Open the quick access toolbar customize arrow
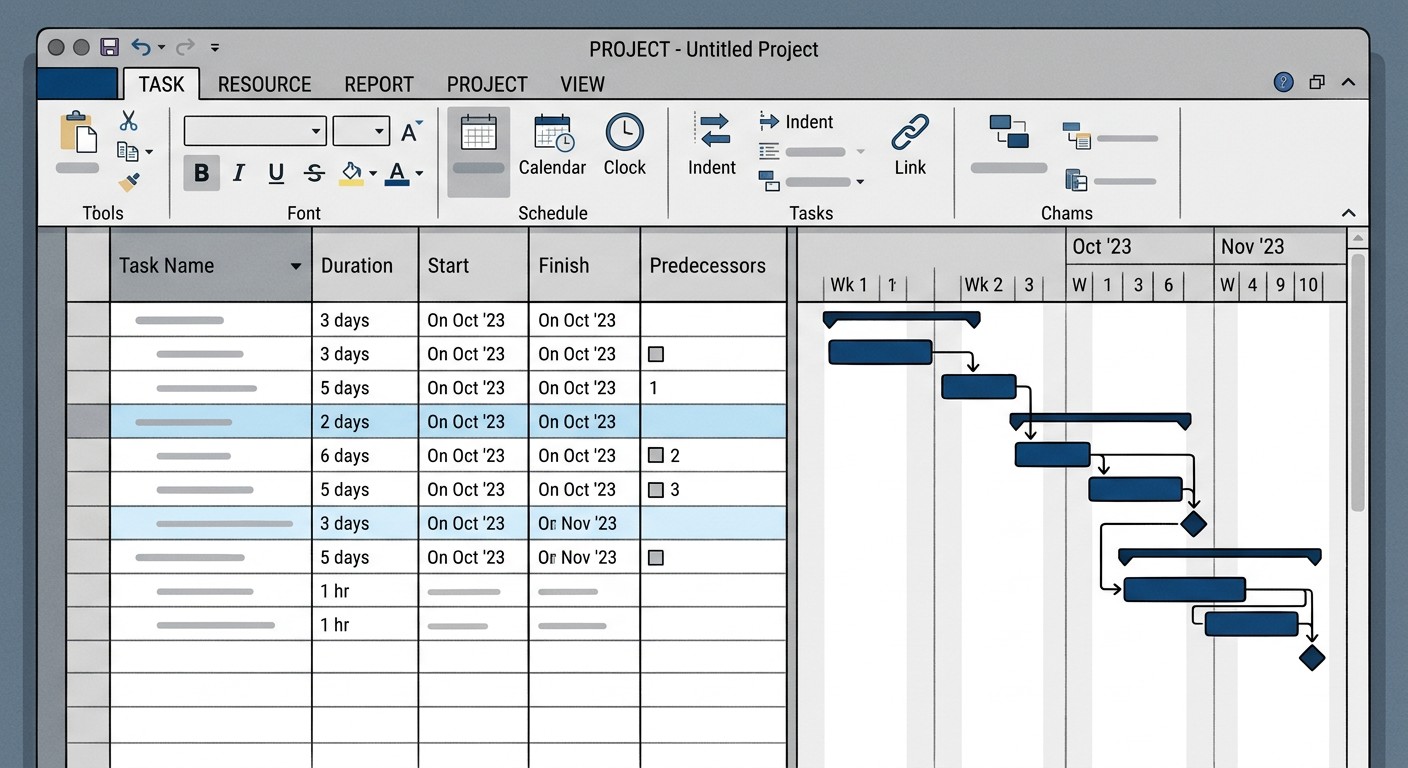1408x768 pixels. point(215,47)
